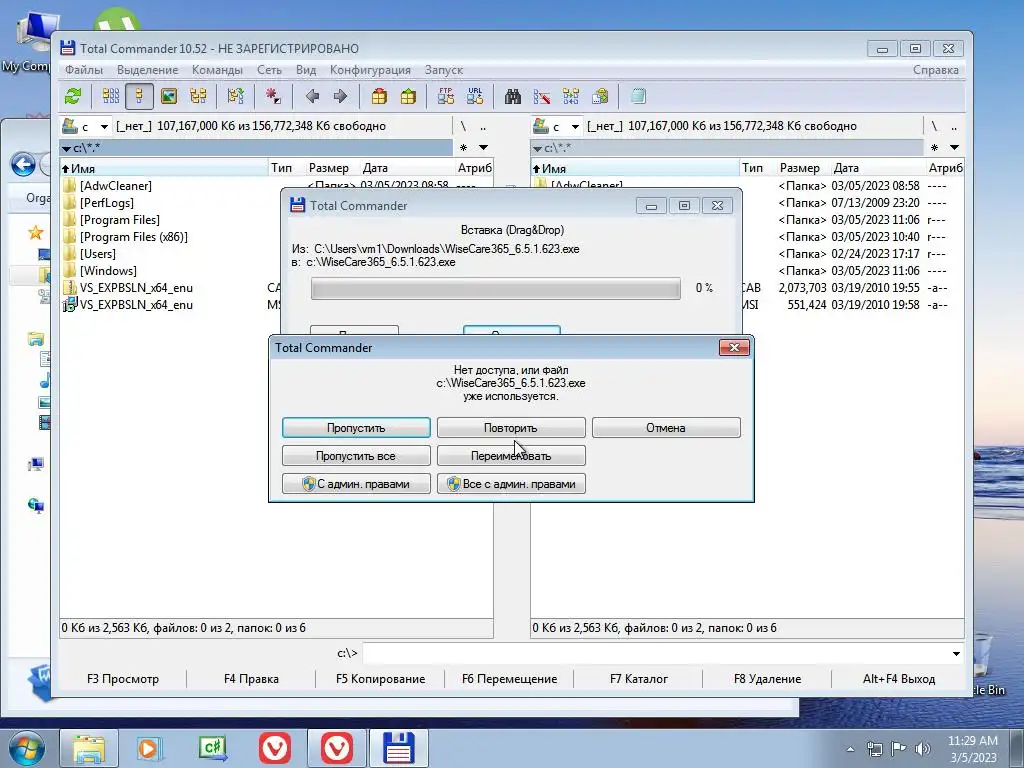Click the Все с админ. правами button
Screen dimensions: 1024x768
(x=511, y=484)
